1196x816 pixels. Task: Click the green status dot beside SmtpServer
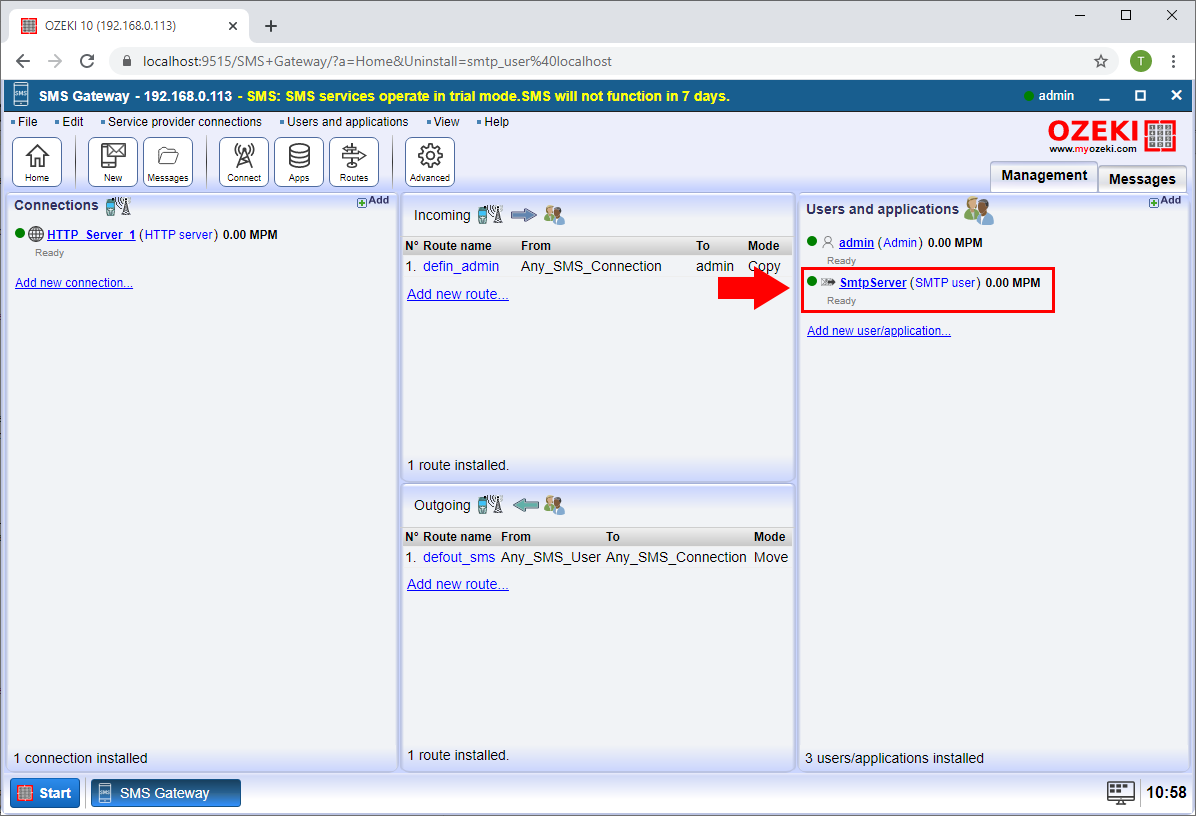click(x=811, y=281)
